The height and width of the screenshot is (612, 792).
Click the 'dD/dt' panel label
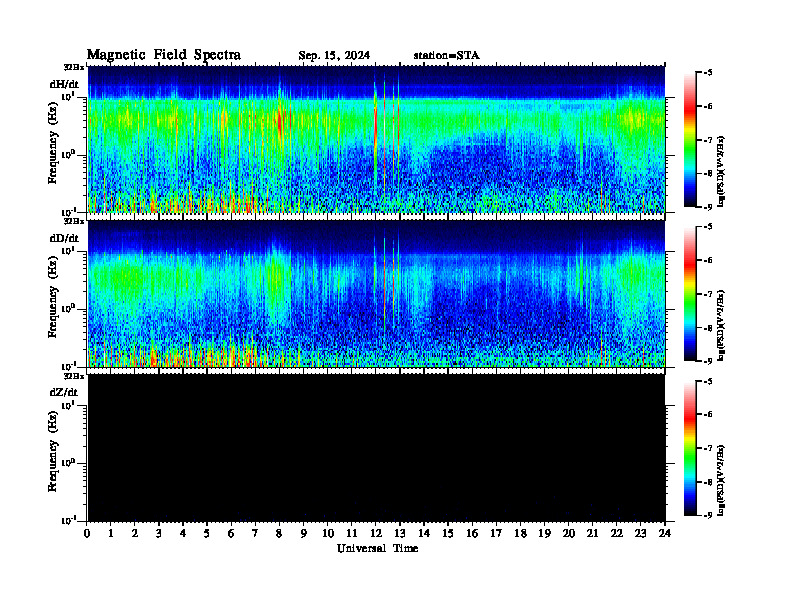point(64,238)
